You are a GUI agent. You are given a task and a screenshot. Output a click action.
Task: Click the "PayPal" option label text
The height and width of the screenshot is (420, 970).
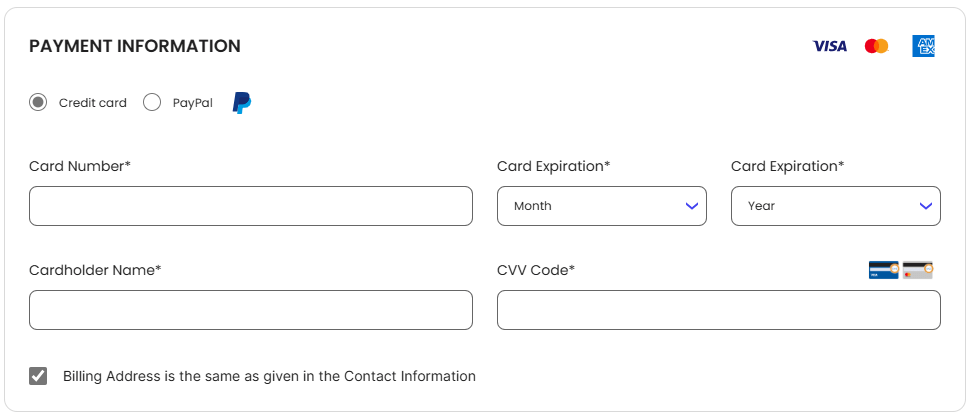192,103
